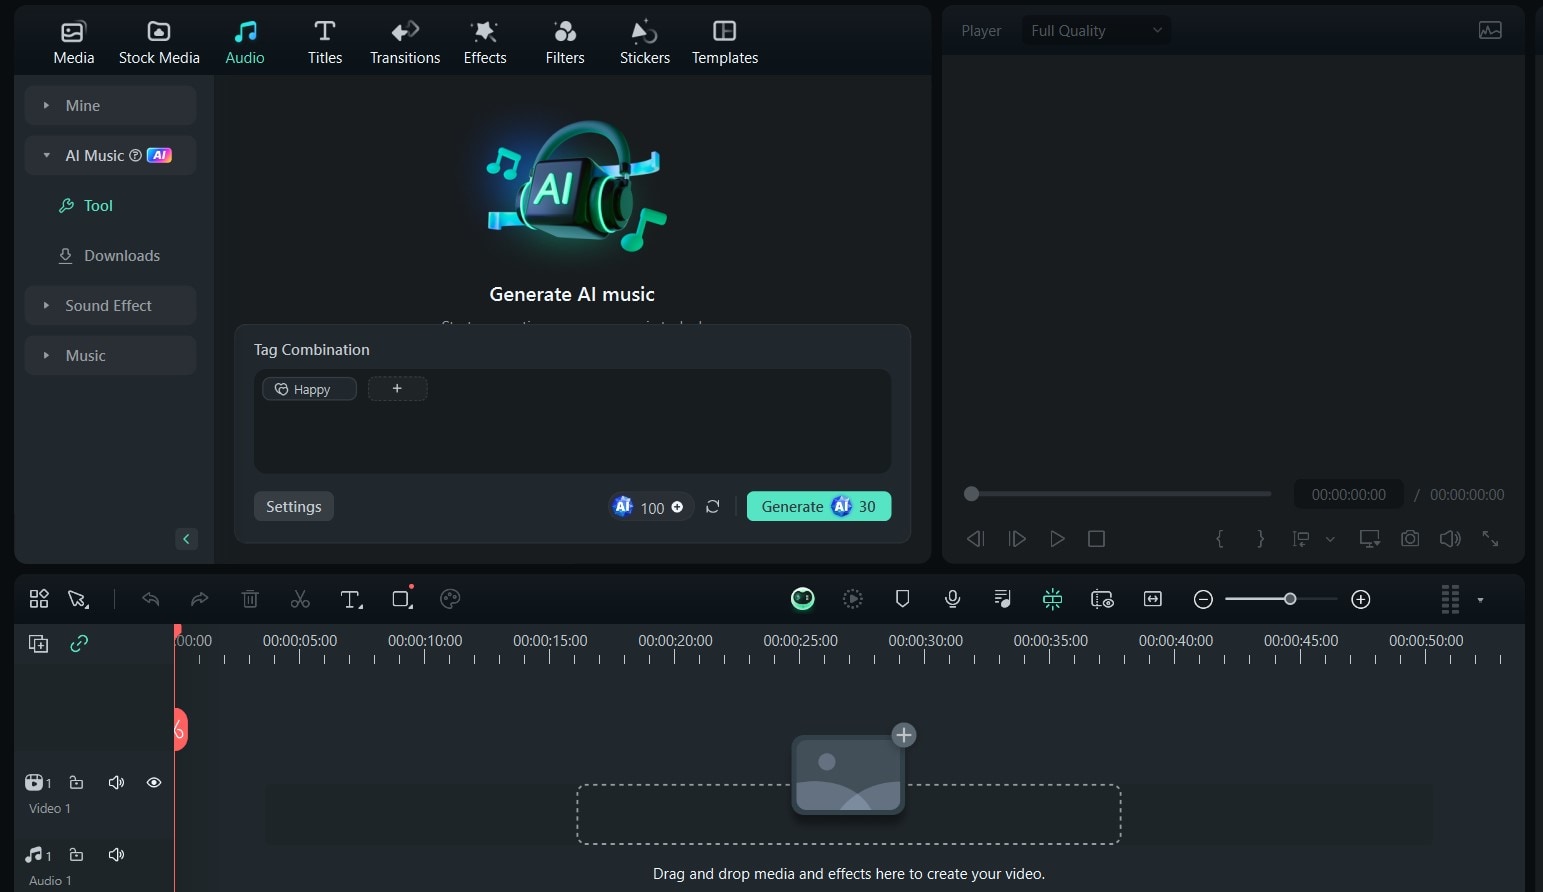1543x892 pixels.
Task: Expand the Mine category
Action: coord(110,105)
